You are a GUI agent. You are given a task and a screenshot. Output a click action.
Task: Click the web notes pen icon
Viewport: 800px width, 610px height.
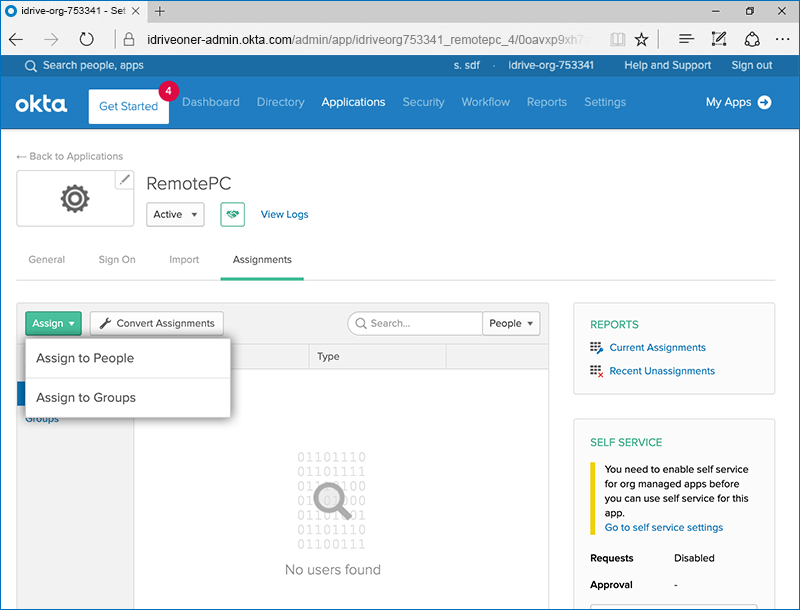pos(719,39)
